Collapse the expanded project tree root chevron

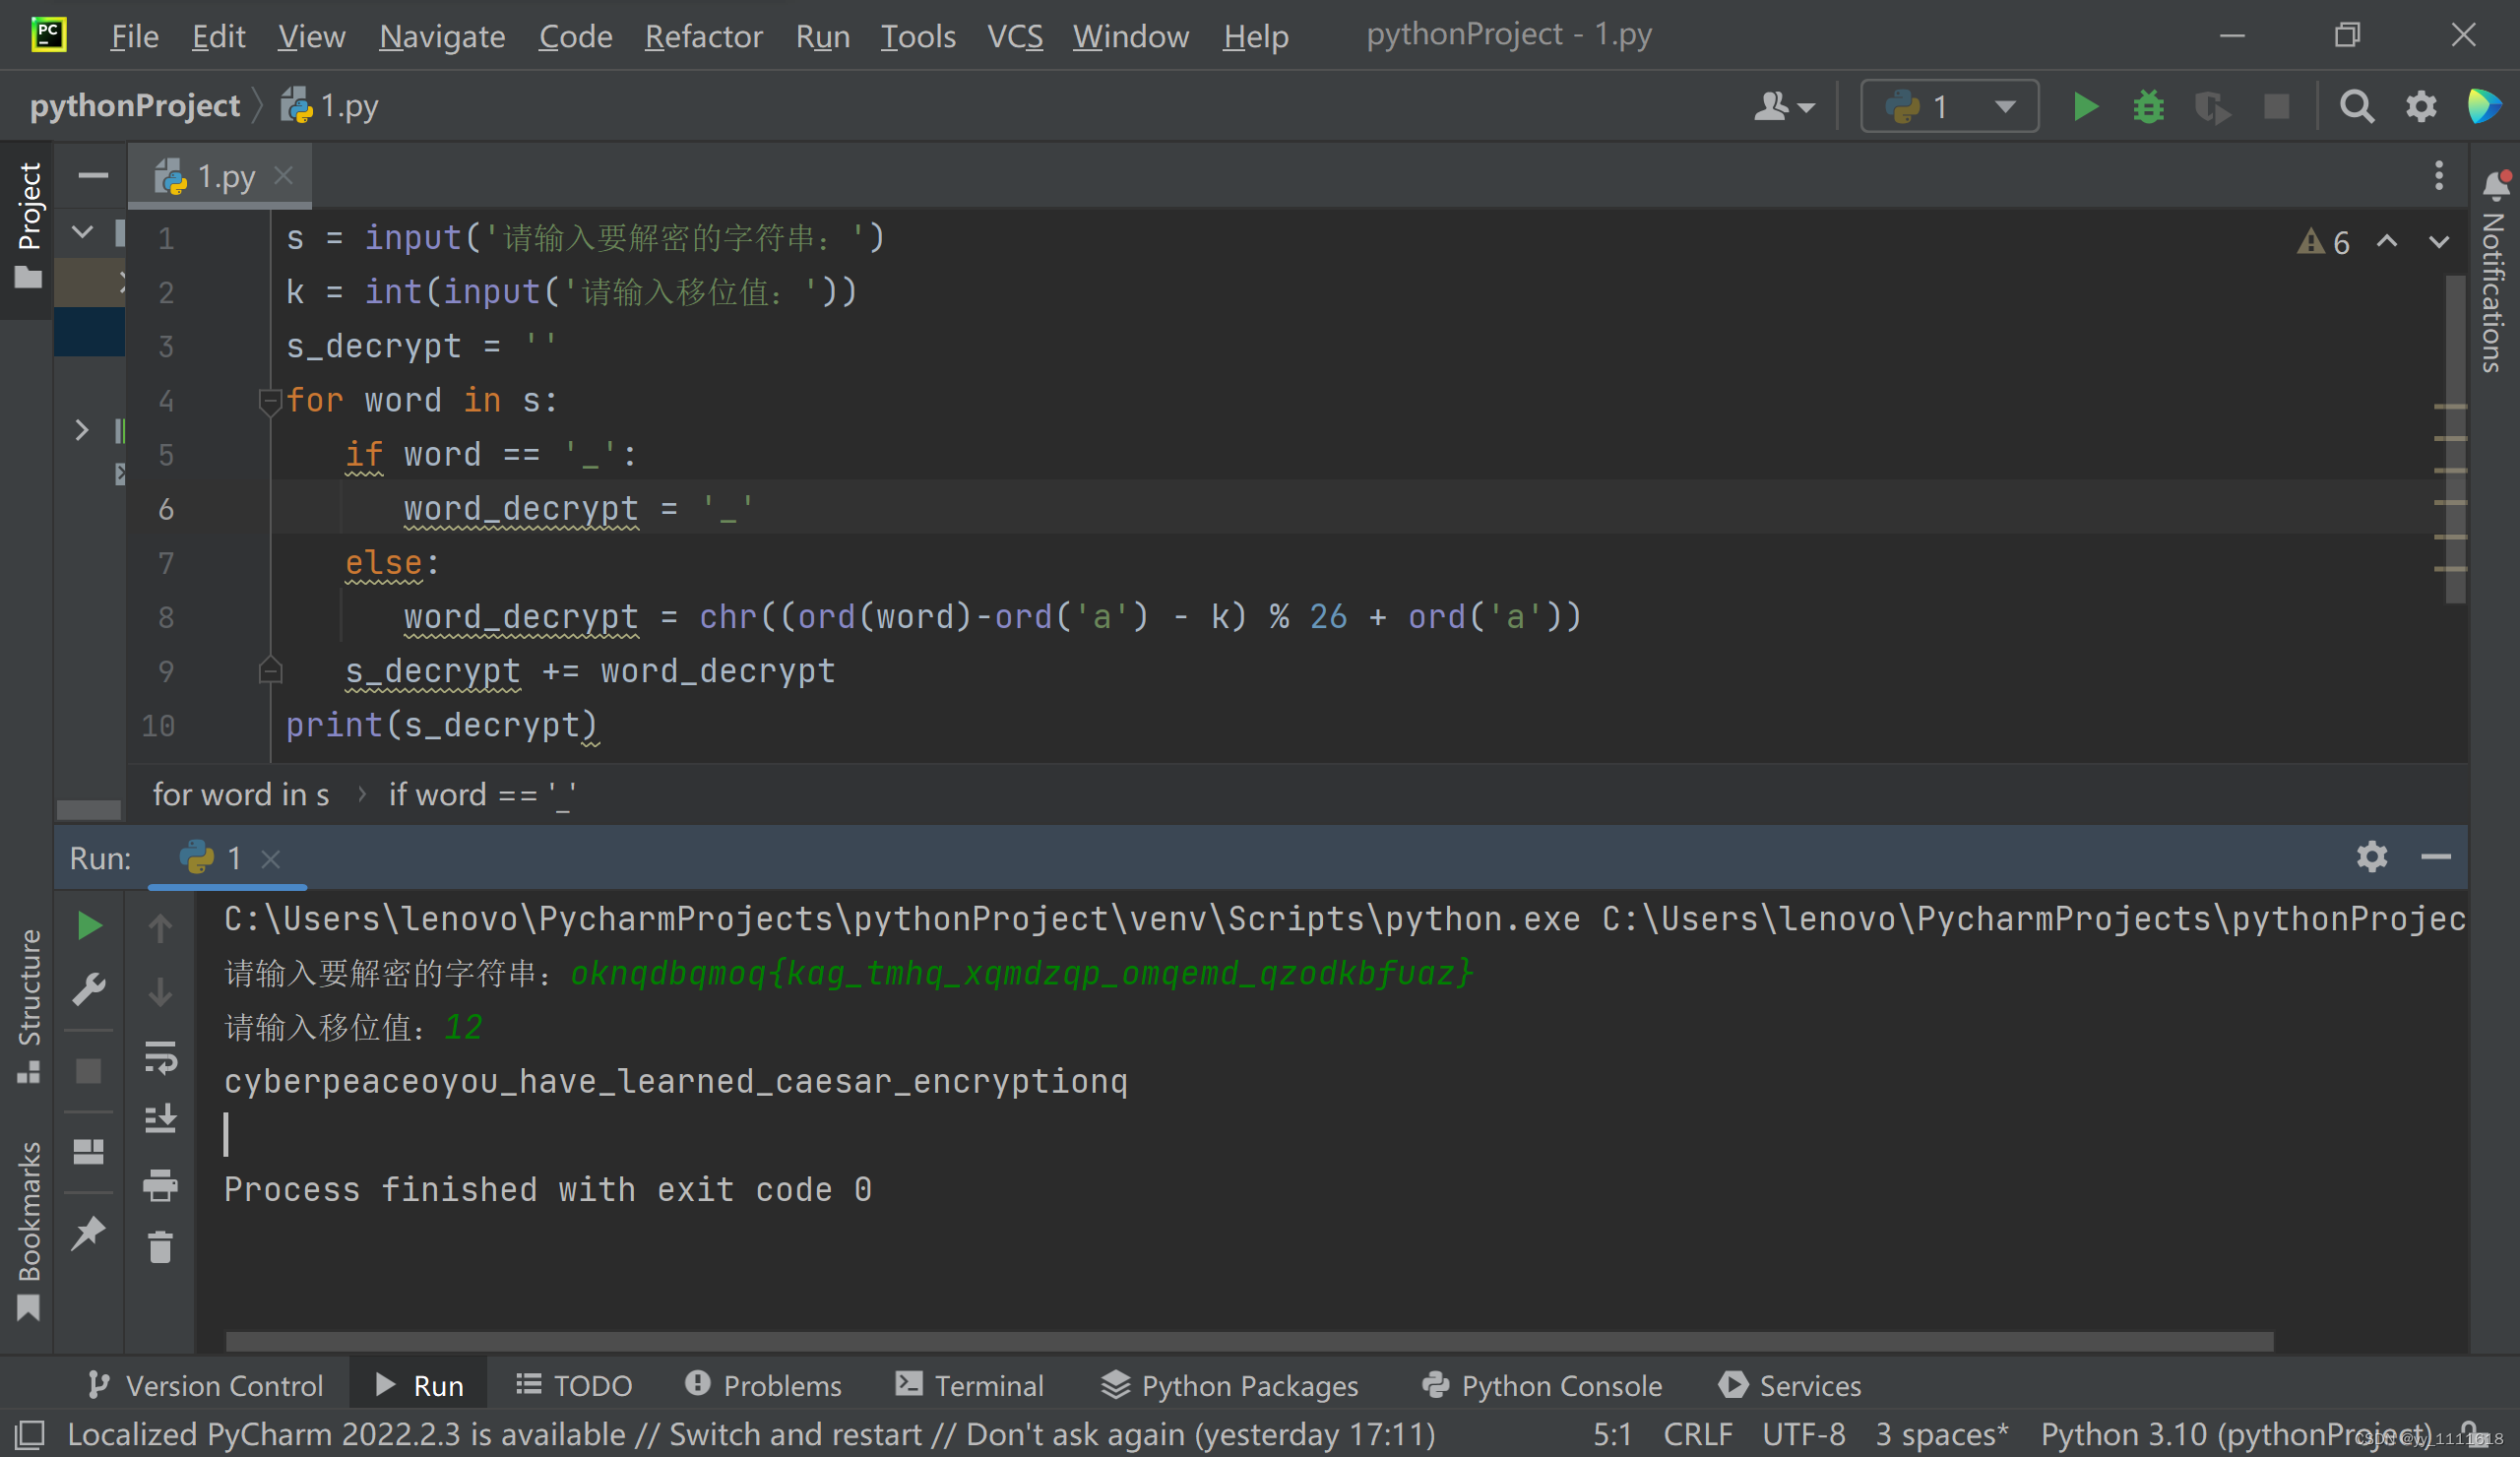(x=82, y=232)
